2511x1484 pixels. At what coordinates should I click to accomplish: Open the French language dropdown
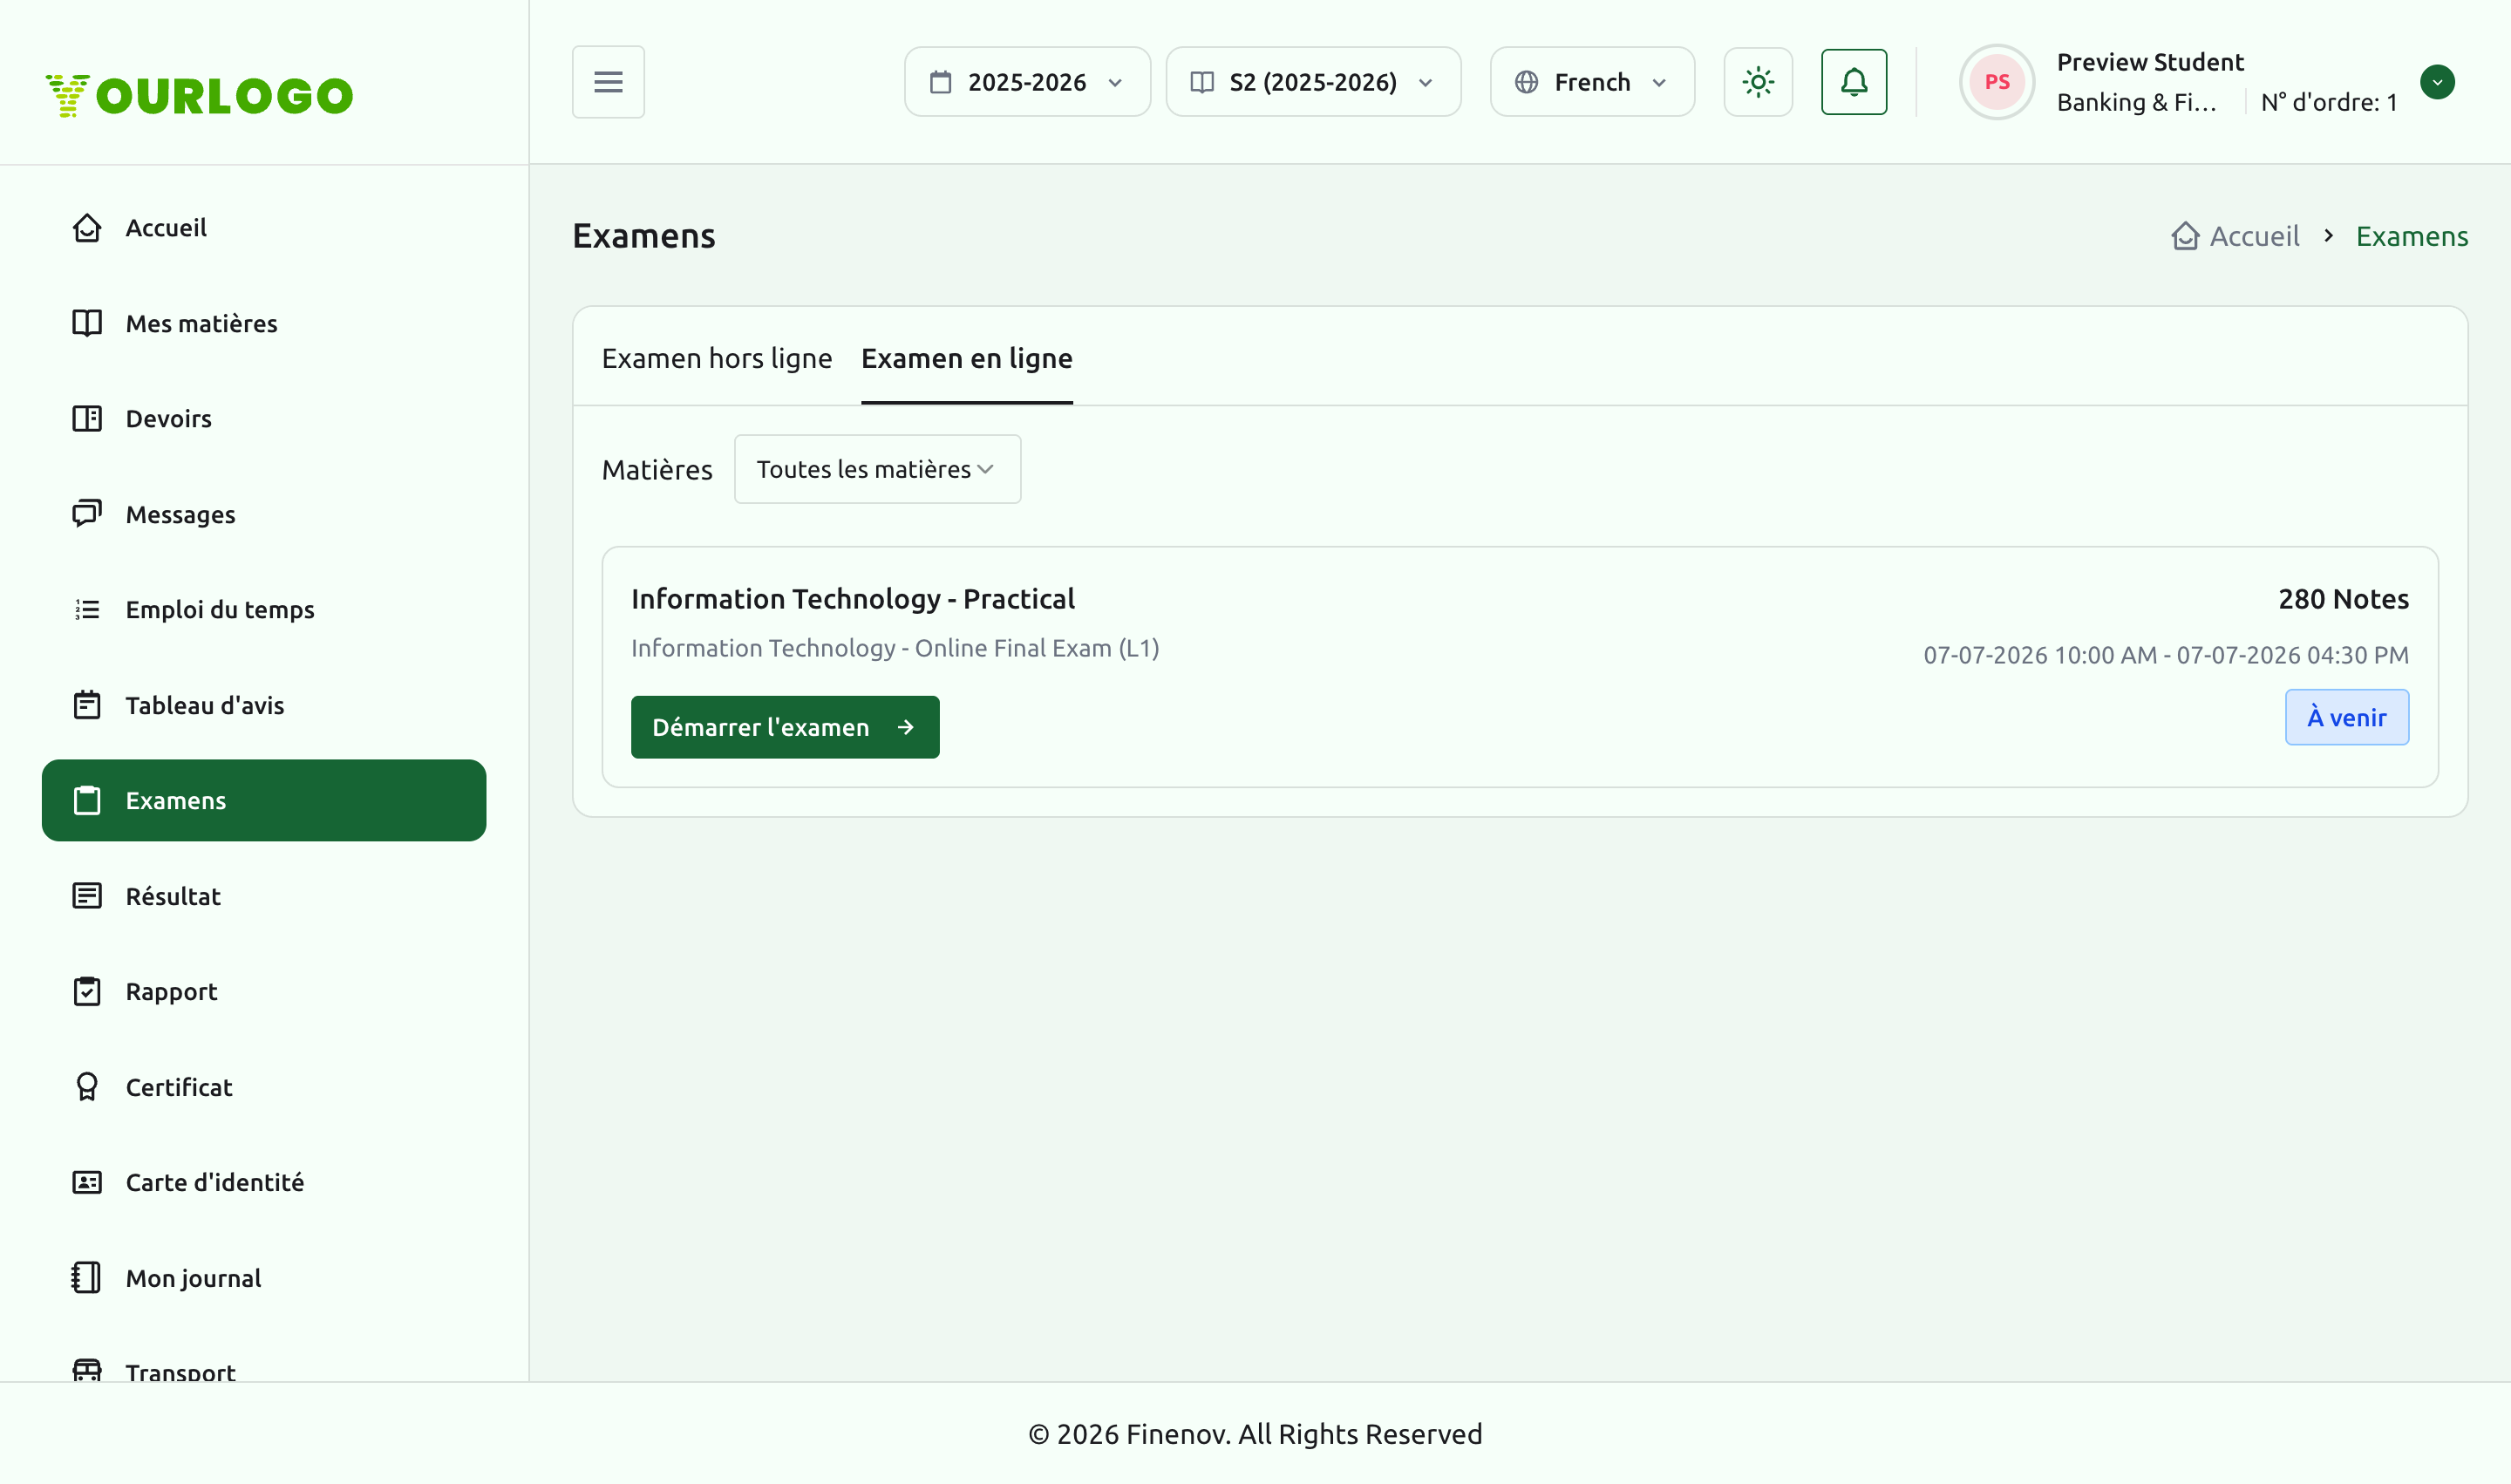tap(1592, 82)
